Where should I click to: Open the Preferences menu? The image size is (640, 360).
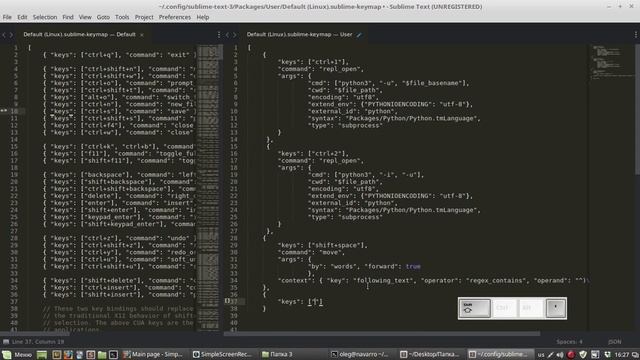click(x=175, y=17)
